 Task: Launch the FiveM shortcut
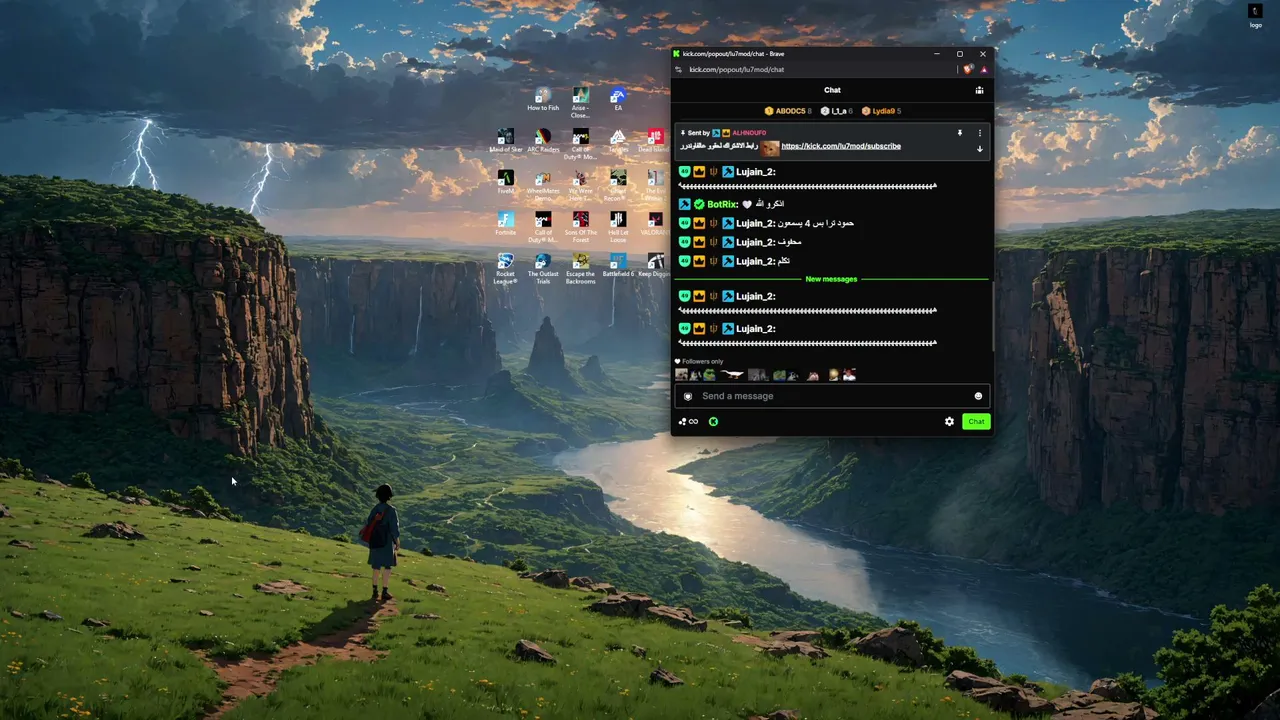pos(506,182)
